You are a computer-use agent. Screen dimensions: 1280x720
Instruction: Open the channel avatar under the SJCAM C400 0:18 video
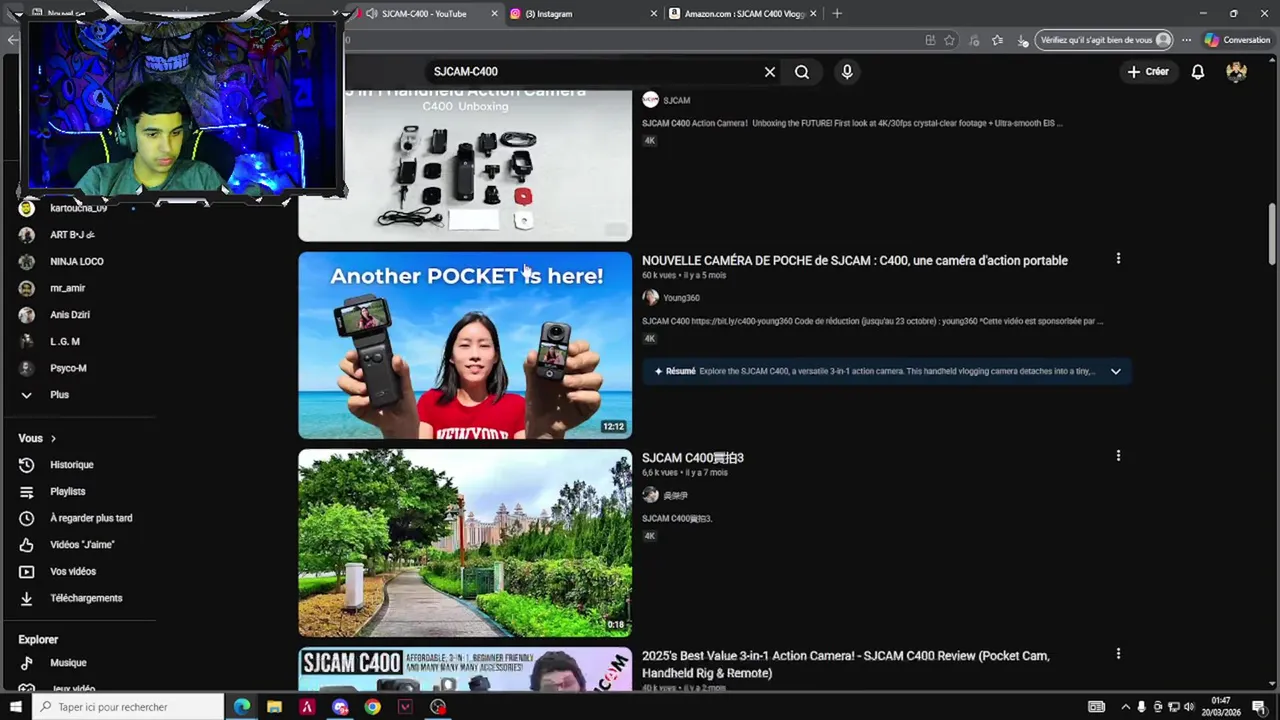(x=650, y=495)
